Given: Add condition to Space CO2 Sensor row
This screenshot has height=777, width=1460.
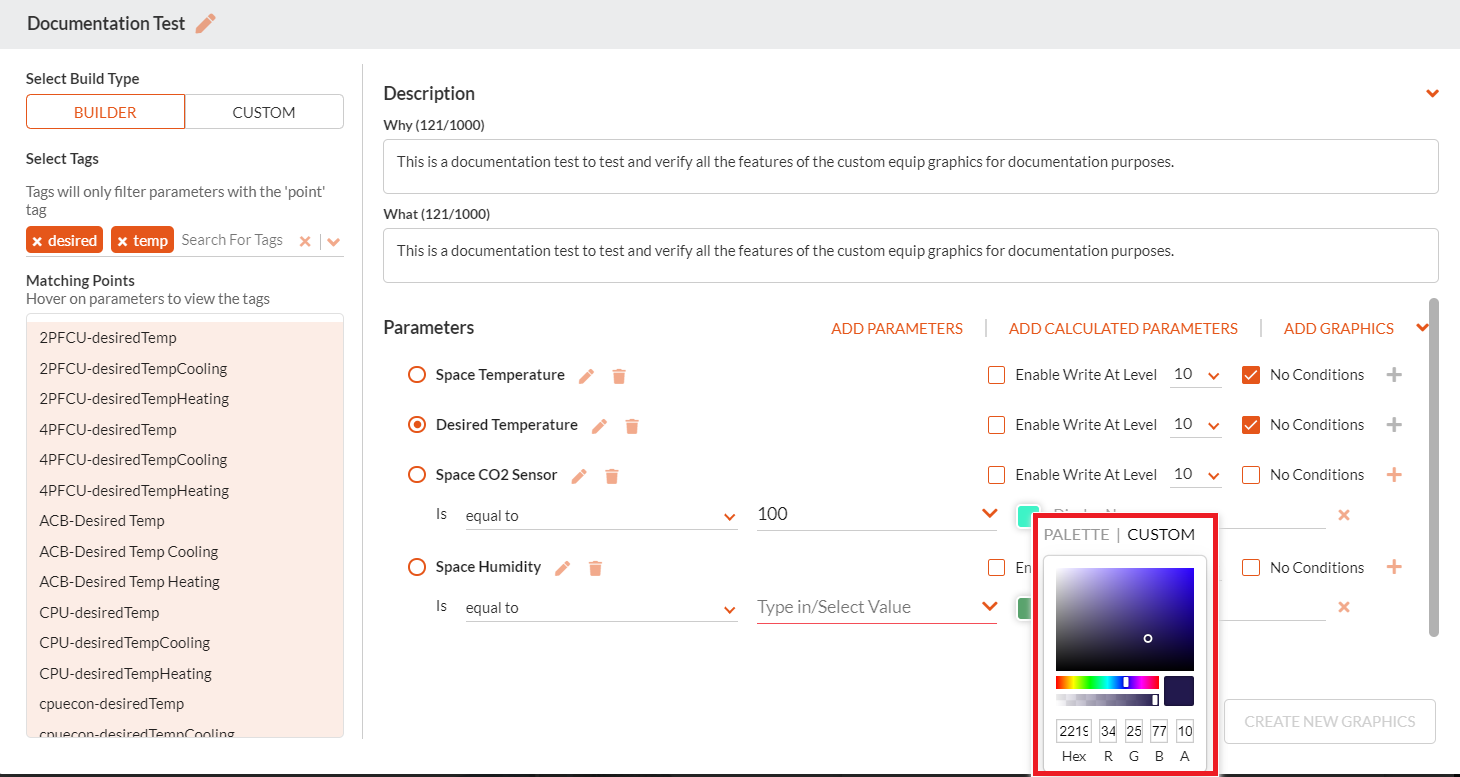Looking at the screenshot, I should (x=1394, y=475).
